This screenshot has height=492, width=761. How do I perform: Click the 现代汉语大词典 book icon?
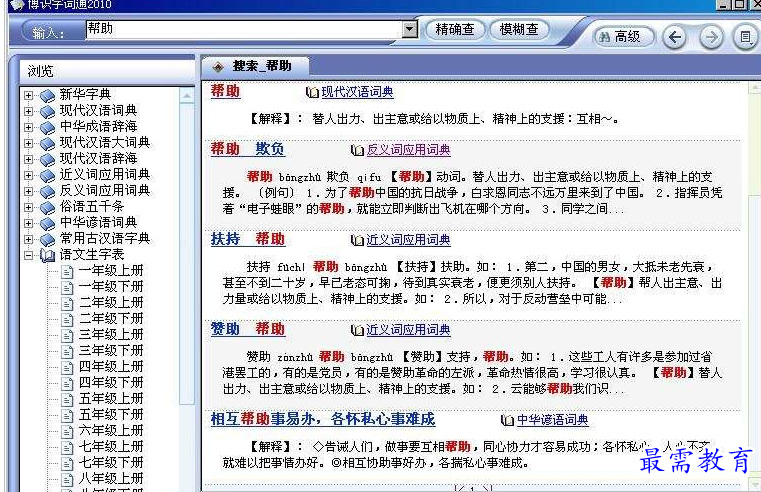click(x=47, y=144)
